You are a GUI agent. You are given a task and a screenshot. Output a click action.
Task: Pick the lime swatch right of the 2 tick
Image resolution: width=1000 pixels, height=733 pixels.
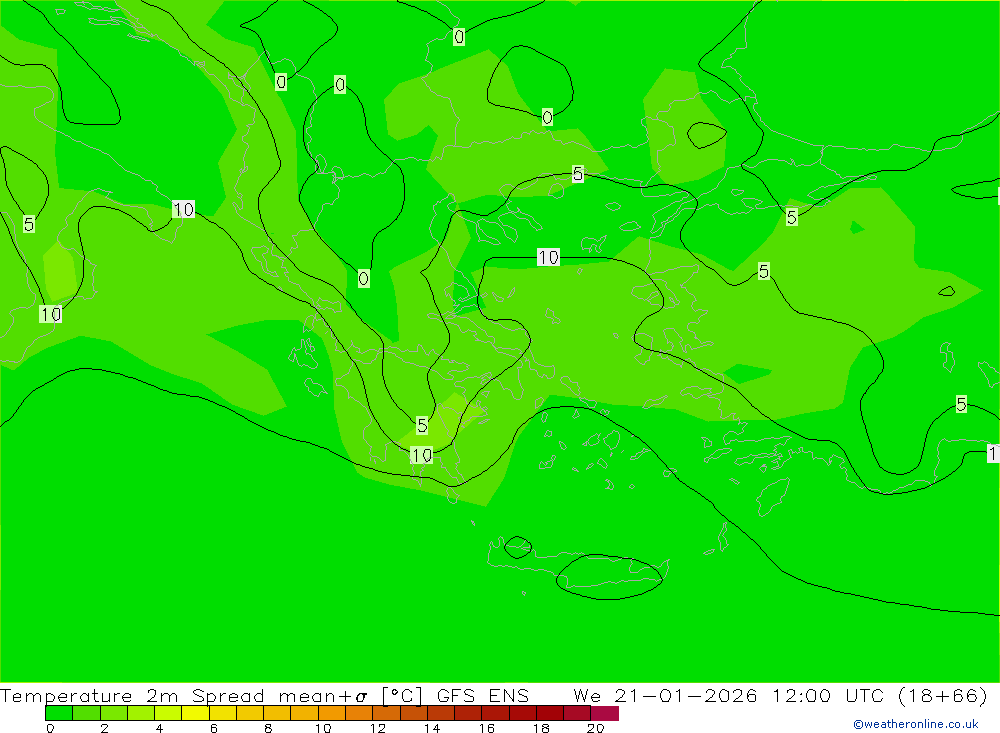coord(114,713)
